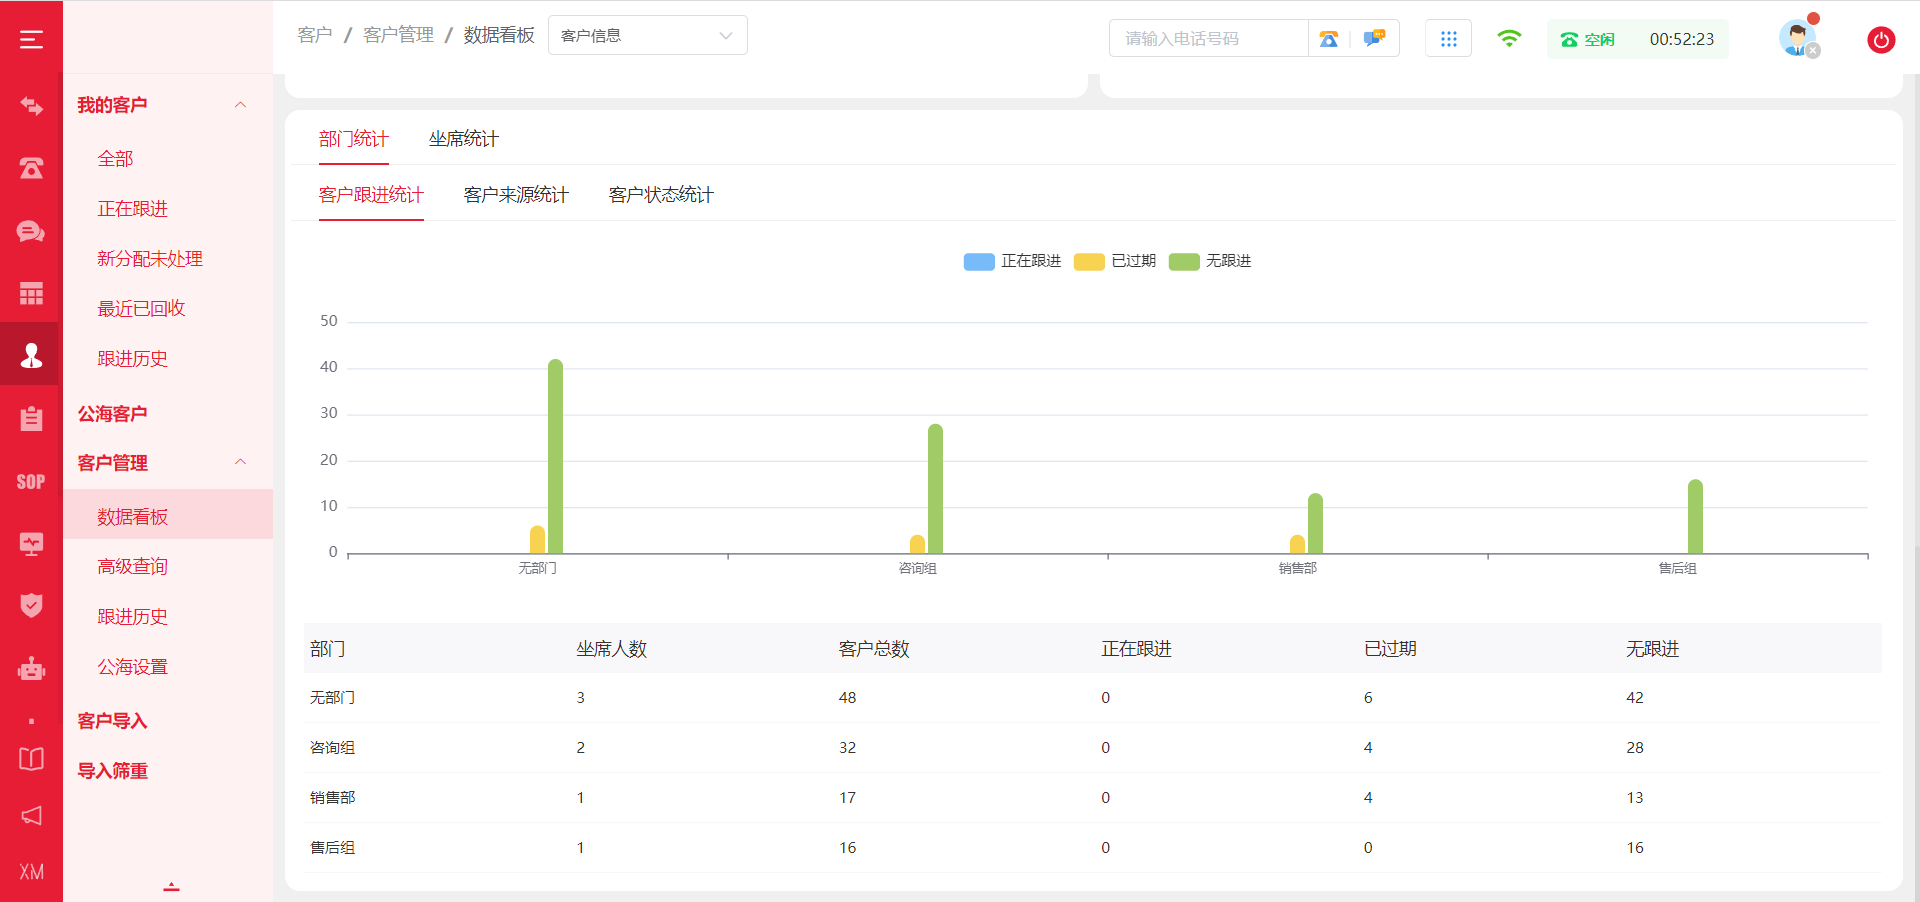Open 公海设置 in the sidebar
Image resolution: width=1920 pixels, height=902 pixels.
click(x=132, y=667)
